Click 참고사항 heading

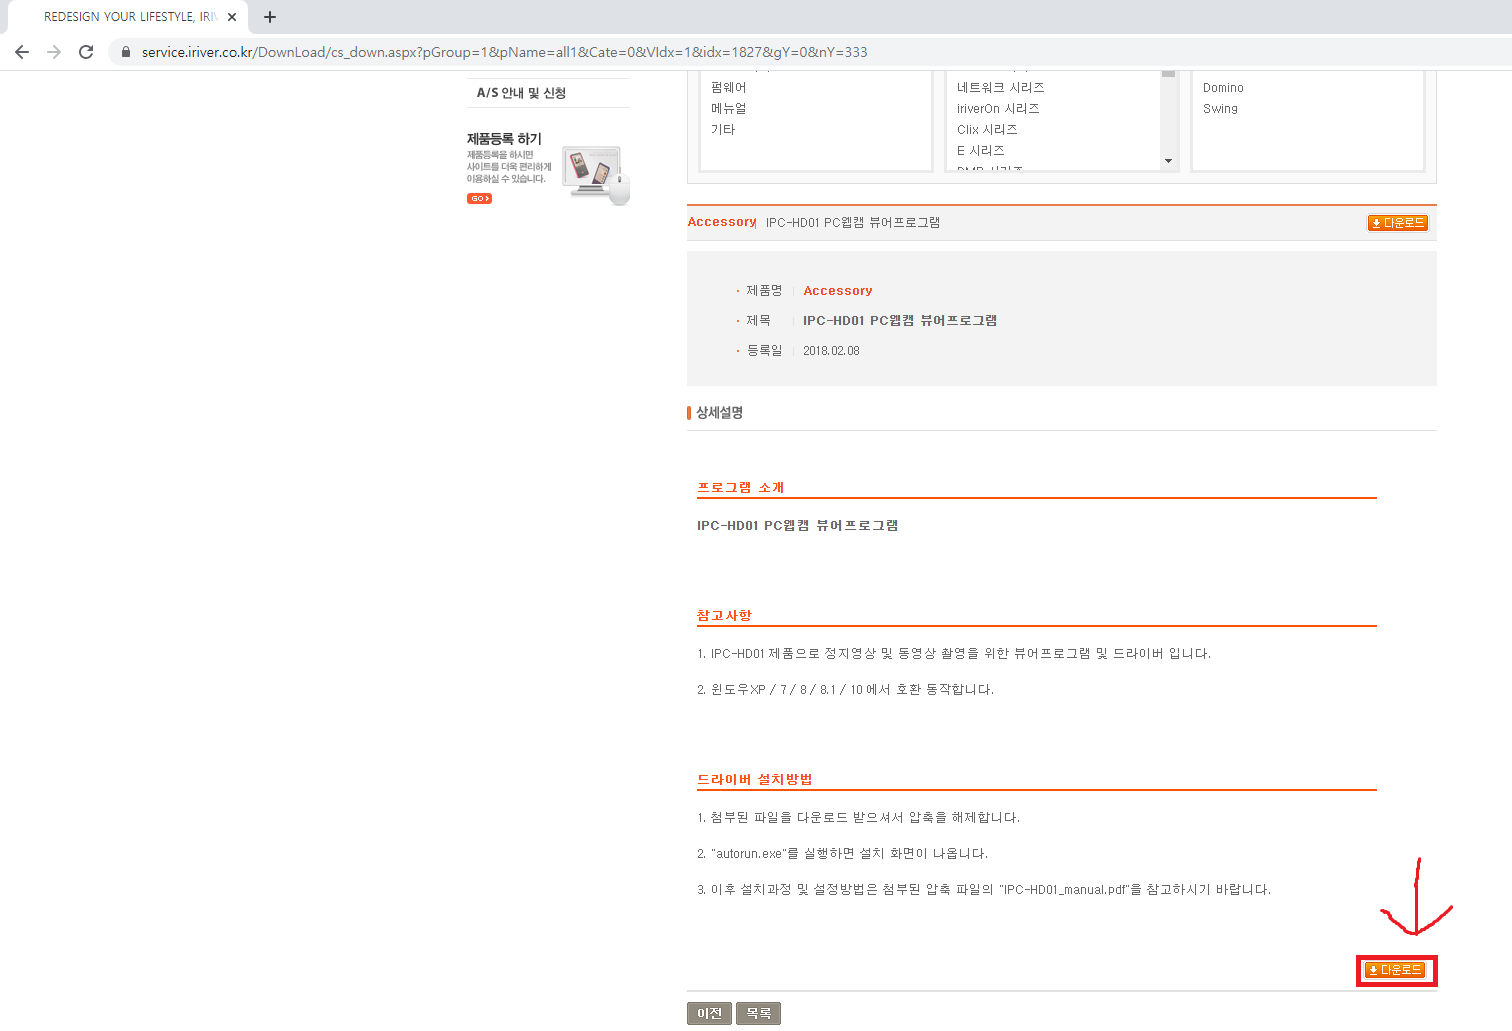pos(724,616)
